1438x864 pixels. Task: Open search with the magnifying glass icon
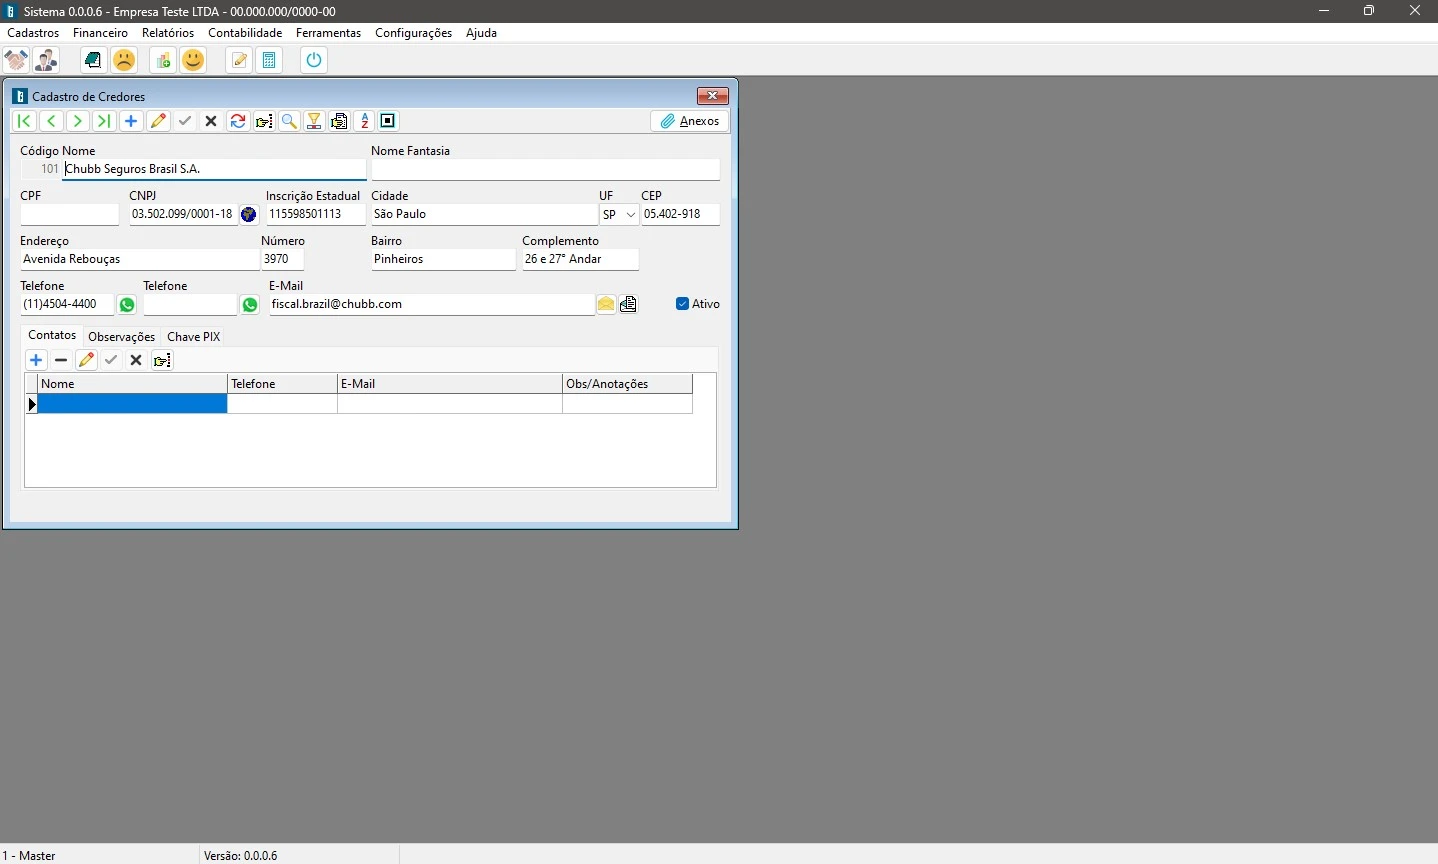(x=290, y=121)
